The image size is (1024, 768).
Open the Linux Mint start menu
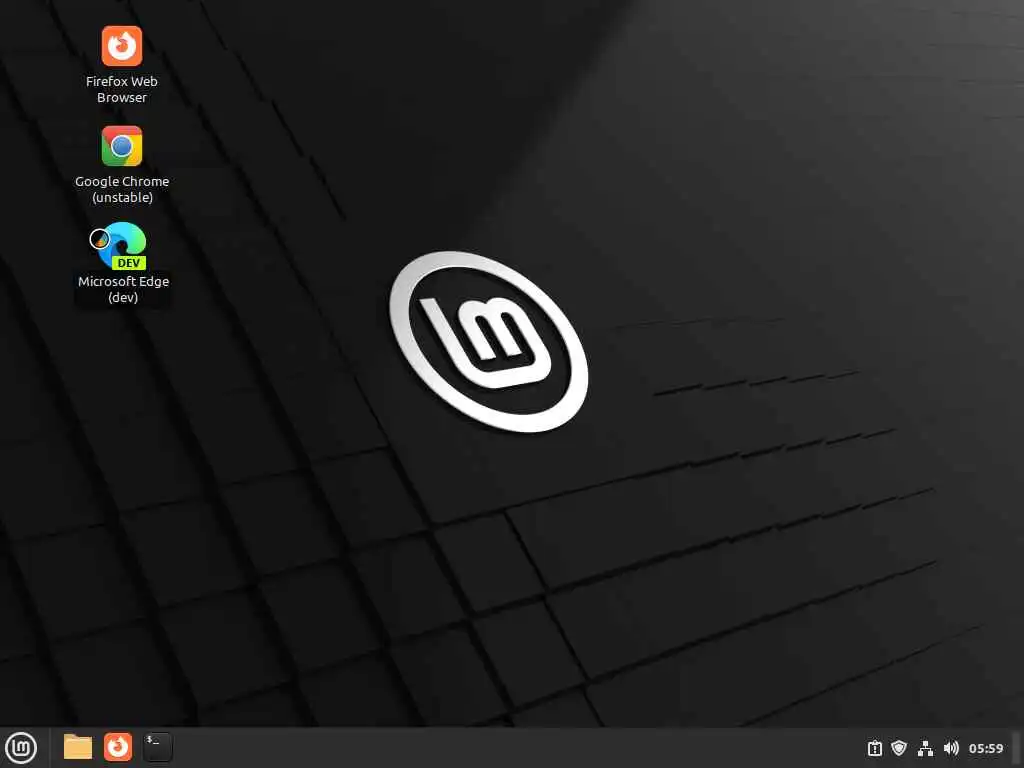click(x=21, y=748)
